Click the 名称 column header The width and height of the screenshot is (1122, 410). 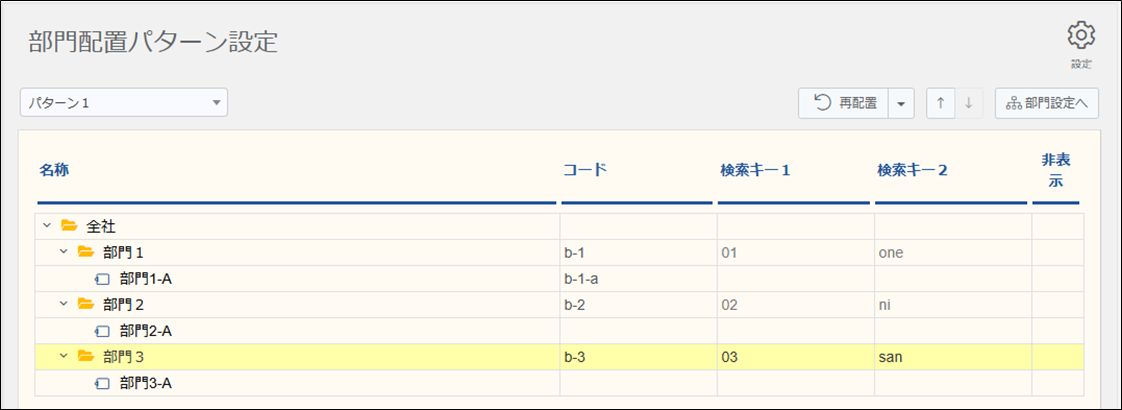[54, 170]
